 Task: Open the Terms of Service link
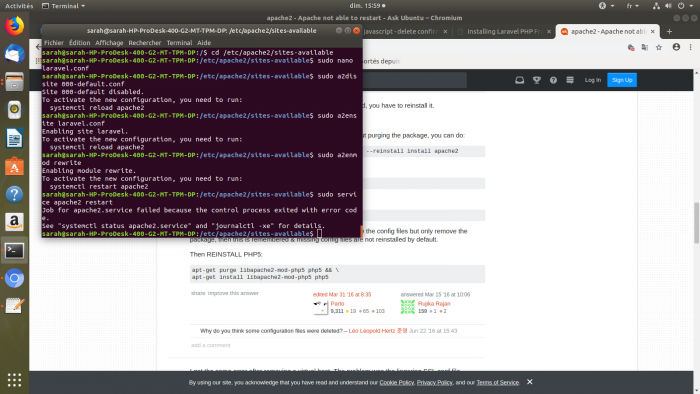click(x=497, y=382)
